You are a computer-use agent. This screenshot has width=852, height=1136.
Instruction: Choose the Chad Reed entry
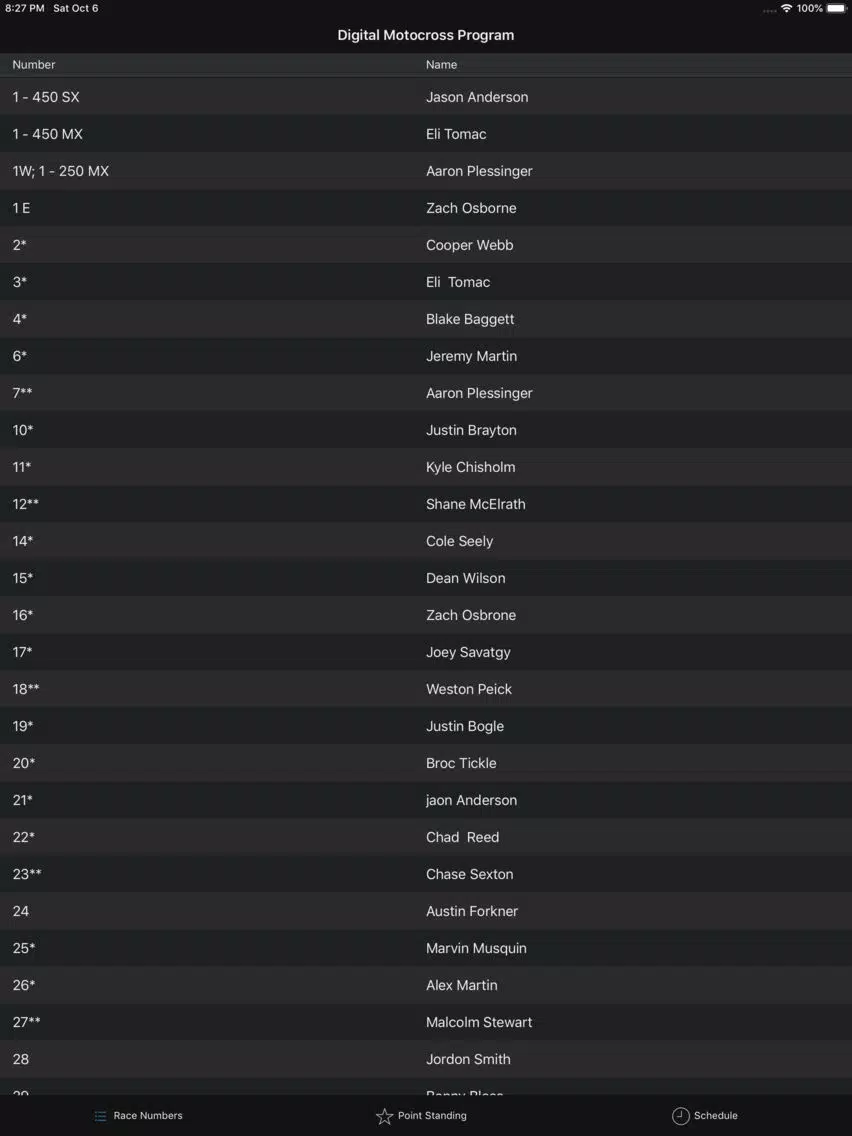(x=426, y=837)
